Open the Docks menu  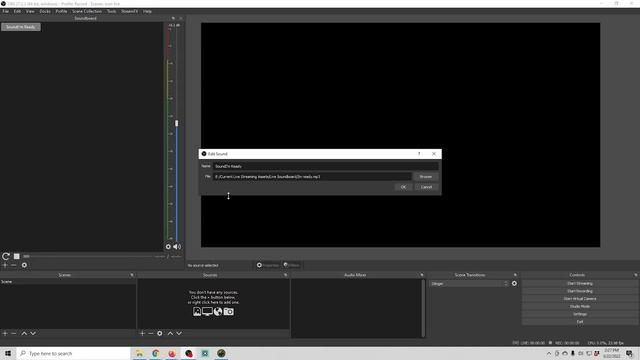(45, 11)
